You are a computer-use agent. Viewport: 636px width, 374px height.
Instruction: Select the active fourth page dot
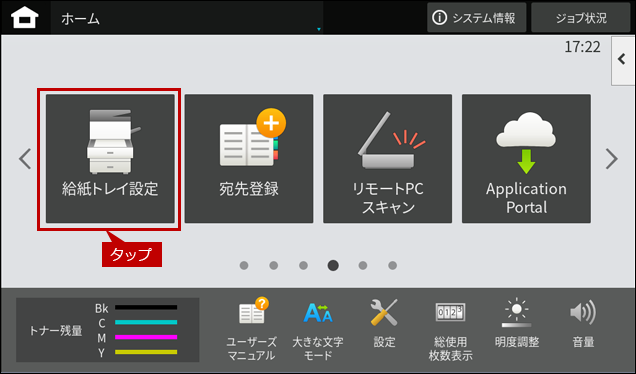point(333,265)
